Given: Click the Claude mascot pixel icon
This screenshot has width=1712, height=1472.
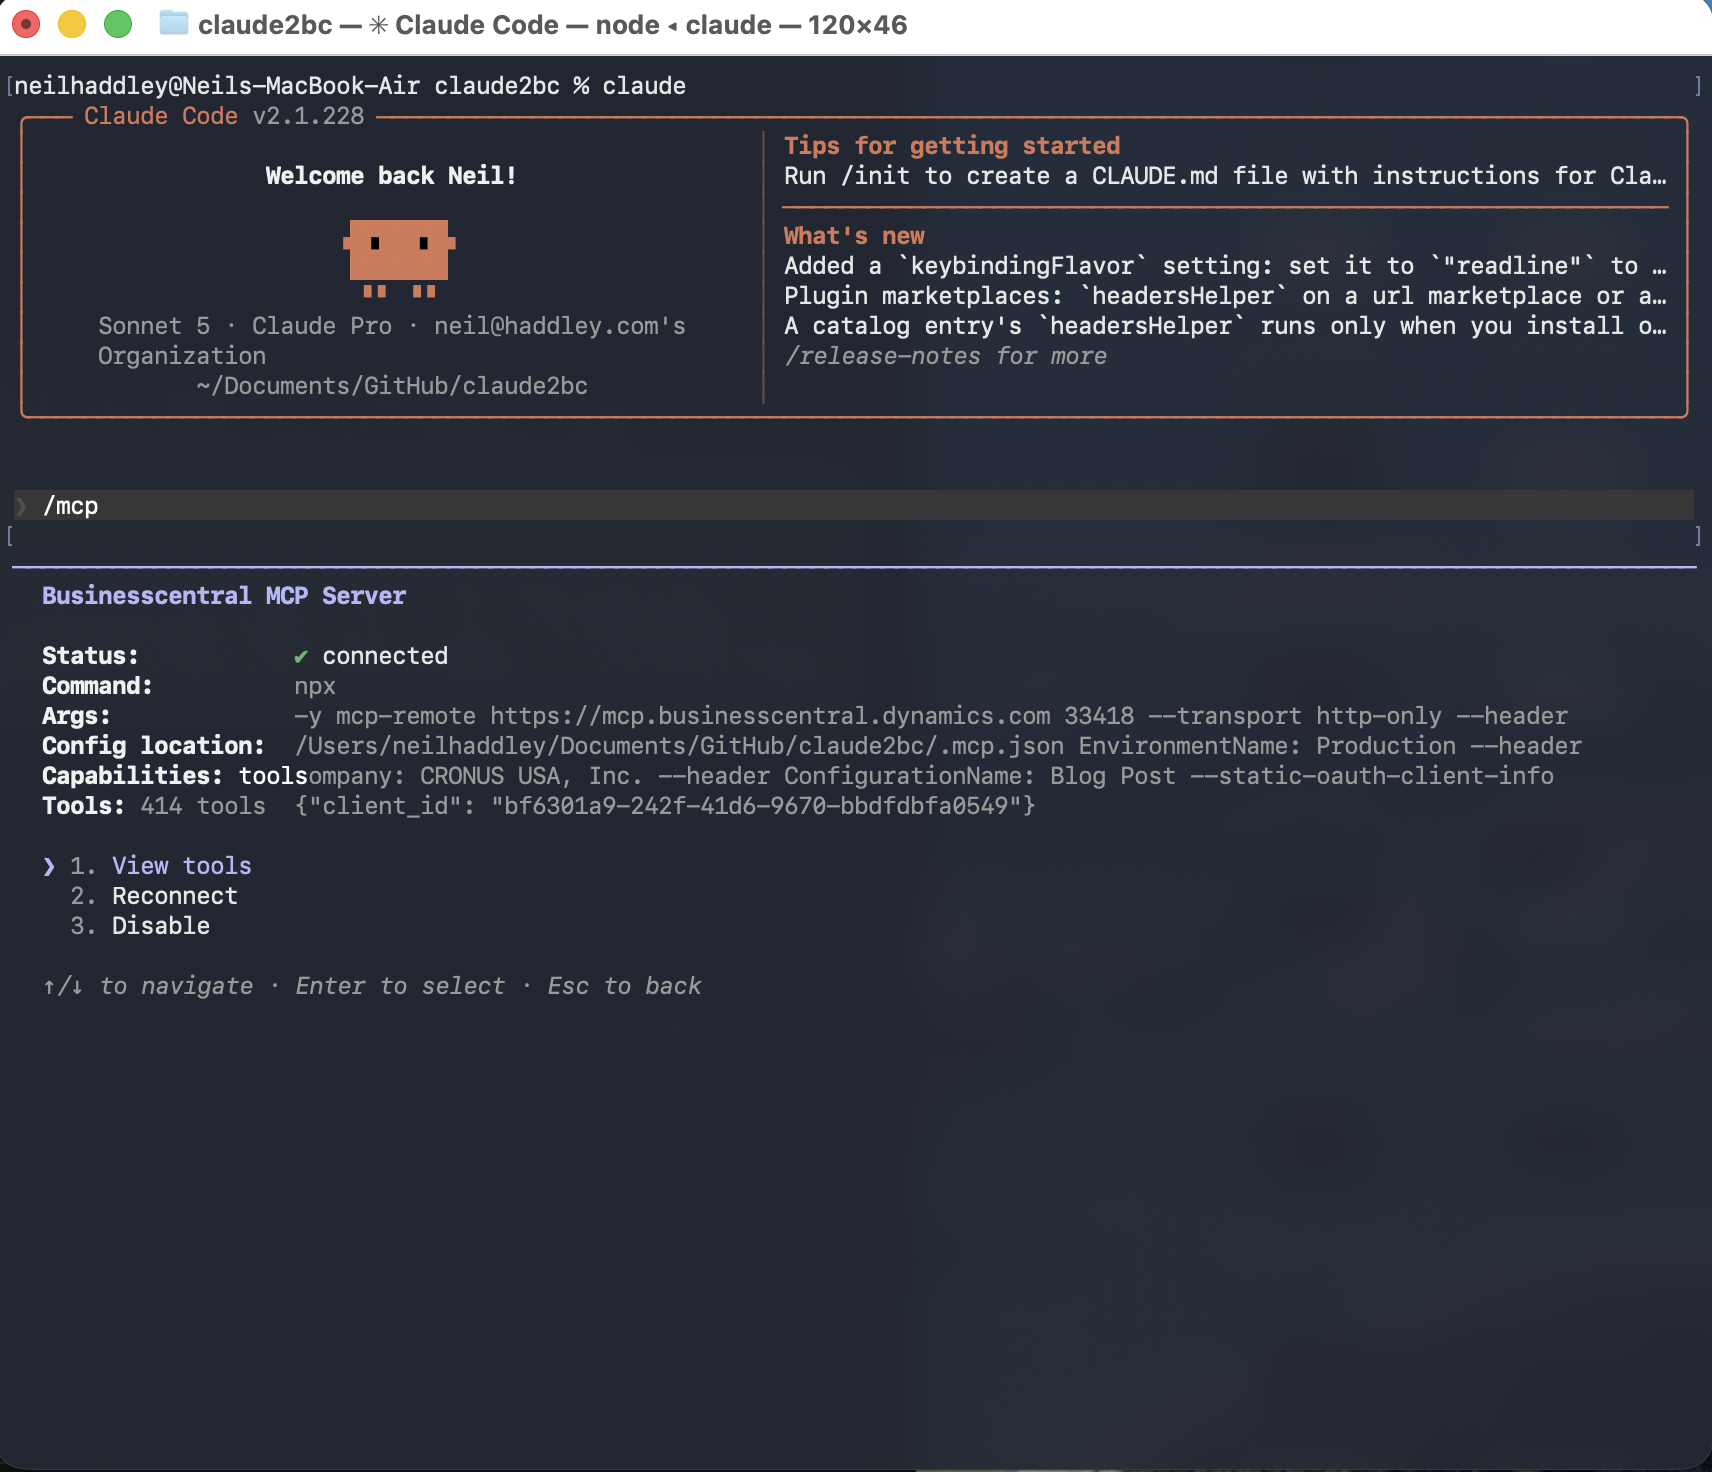Looking at the screenshot, I should point(399,258).
